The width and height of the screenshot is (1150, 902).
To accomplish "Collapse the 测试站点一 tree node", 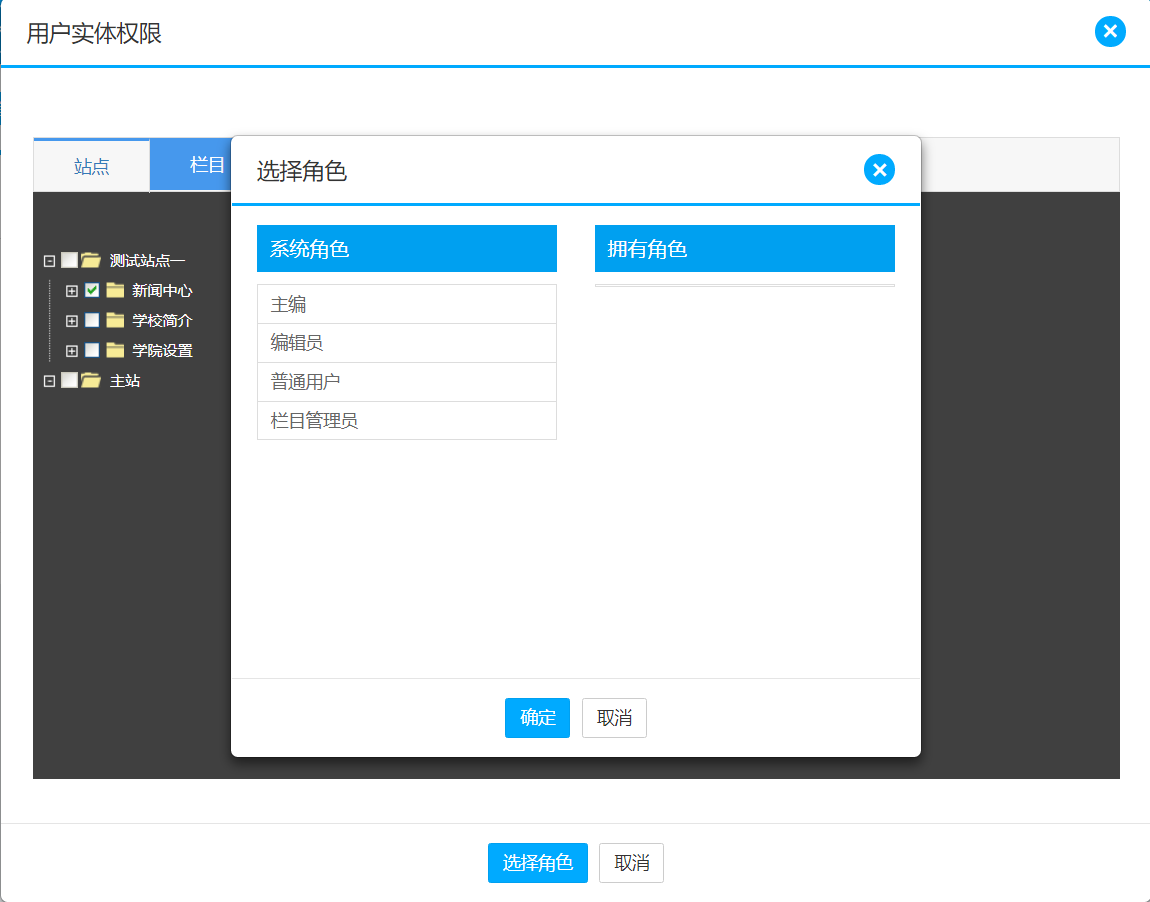I will [x=49, y=261].
